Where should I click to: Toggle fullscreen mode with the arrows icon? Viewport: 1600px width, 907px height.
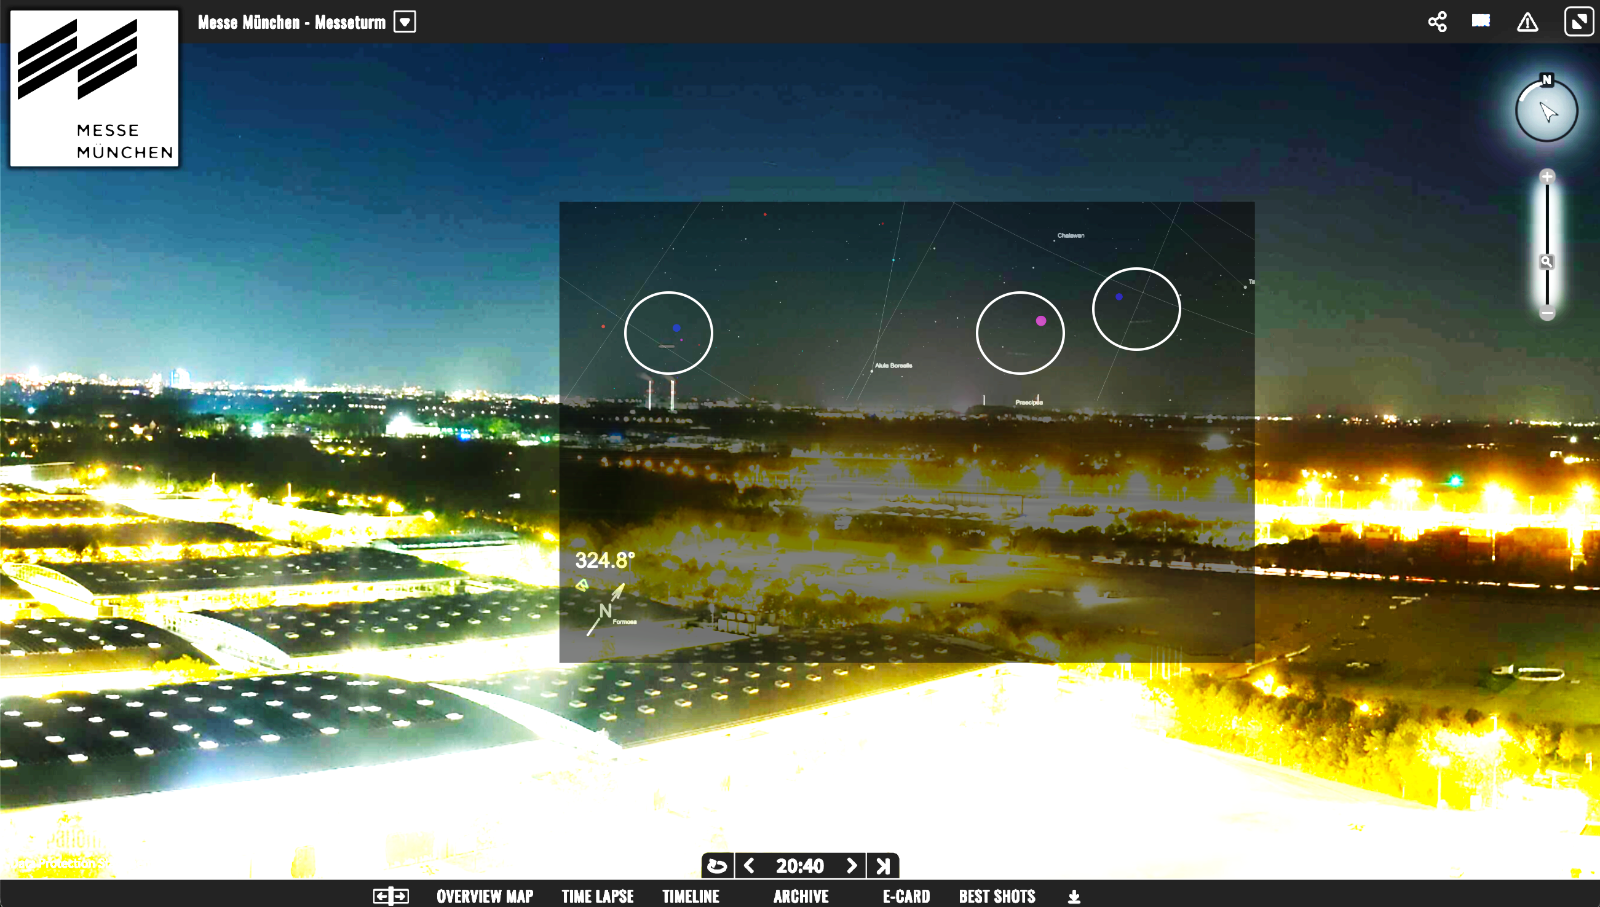pyautogui.click(x=1578, y=22)
